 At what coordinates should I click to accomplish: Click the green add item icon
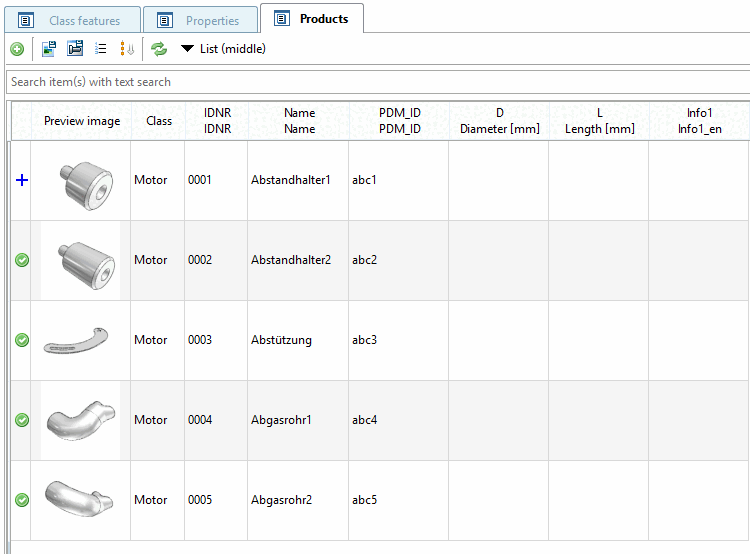pyautogui.click(x=17, y=49)
